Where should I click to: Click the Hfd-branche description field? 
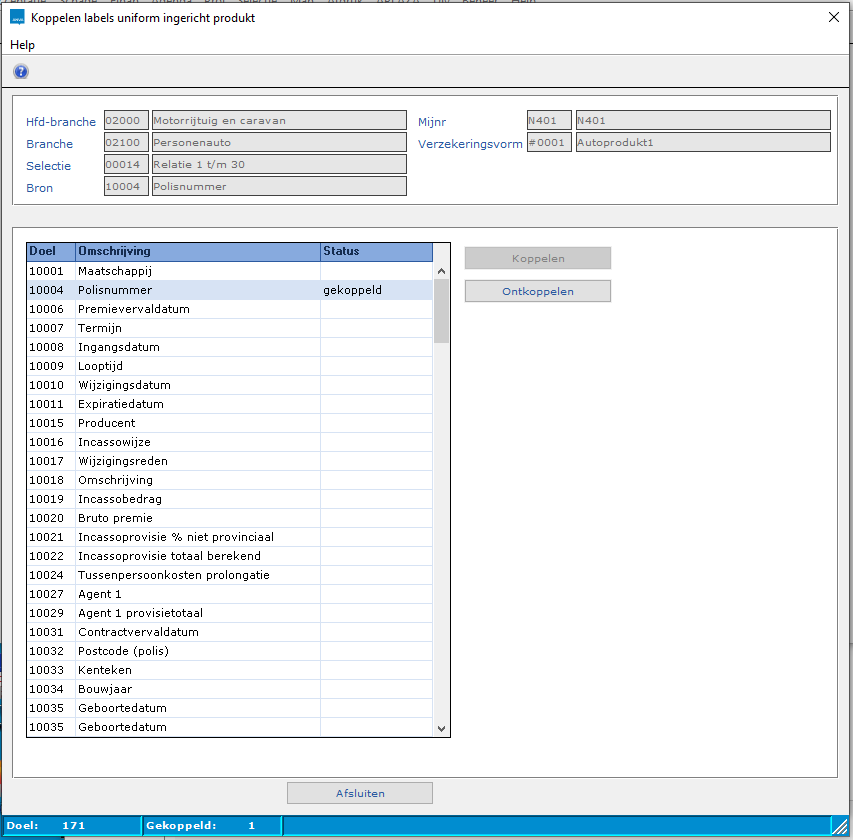tap(278, 121)
